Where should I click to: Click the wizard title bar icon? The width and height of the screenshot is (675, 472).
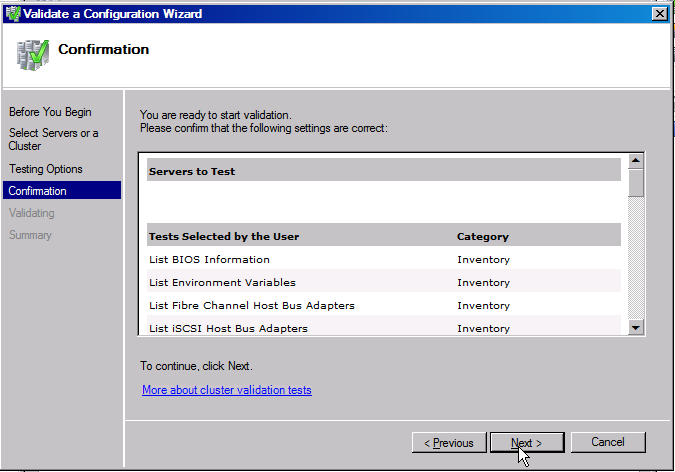coord(11,14)
